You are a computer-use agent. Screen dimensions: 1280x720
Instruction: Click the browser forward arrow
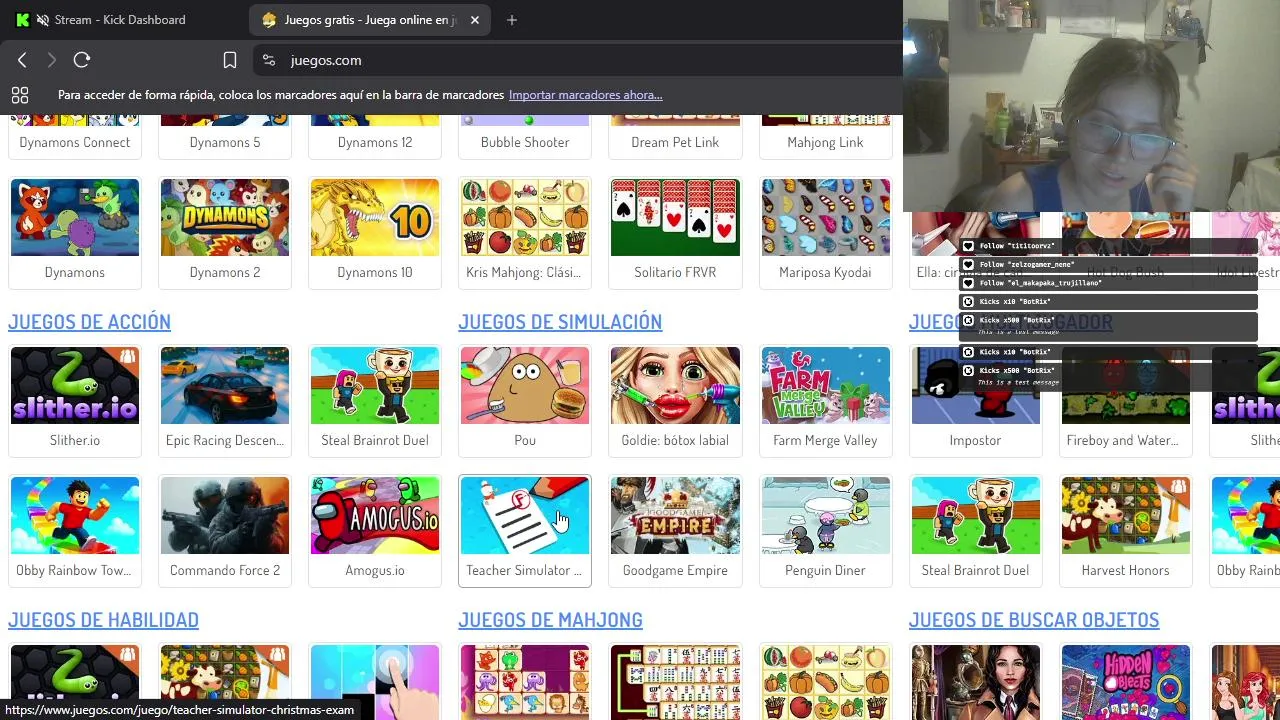pos(51,60)
